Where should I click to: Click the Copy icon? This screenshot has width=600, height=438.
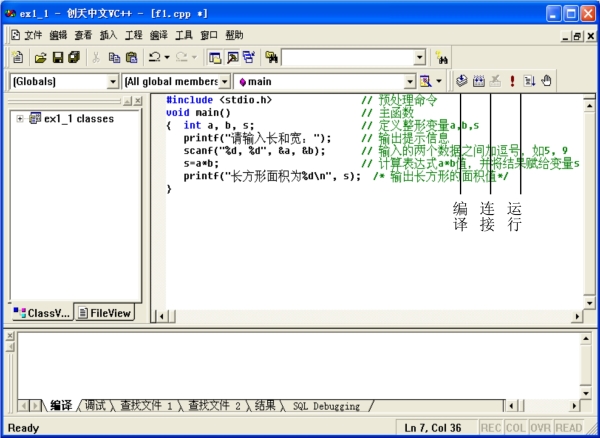coord(114,58)
